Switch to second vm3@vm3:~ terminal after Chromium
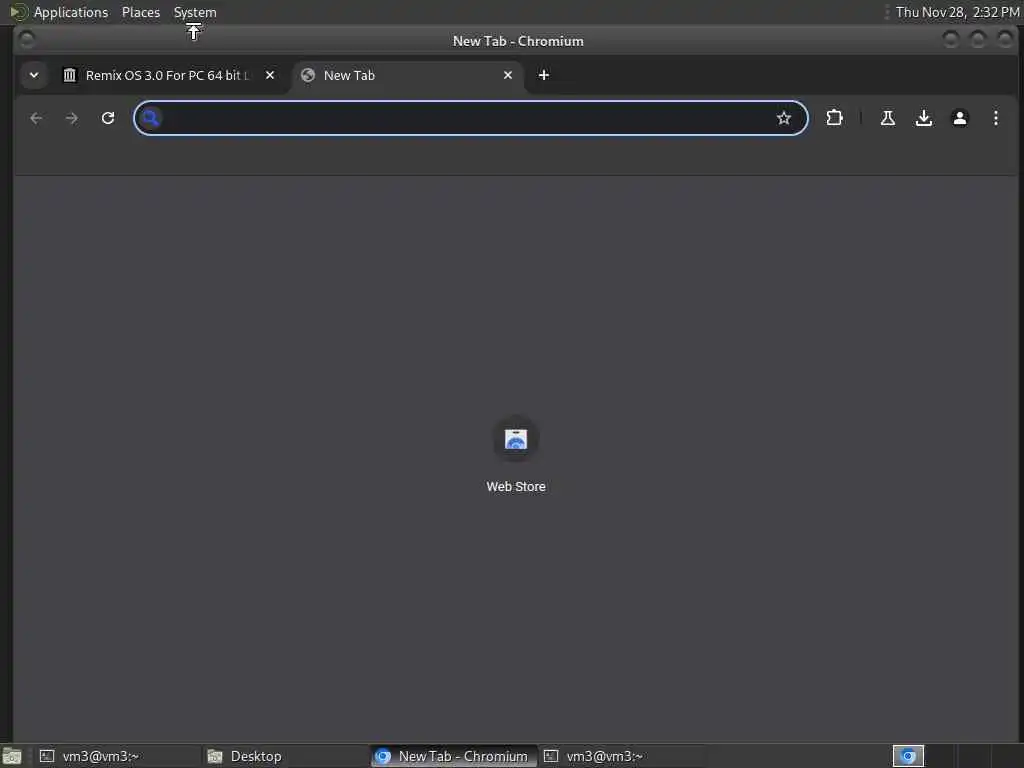The height and width of the screenshot is (768, 1024). tap(622, 756)
